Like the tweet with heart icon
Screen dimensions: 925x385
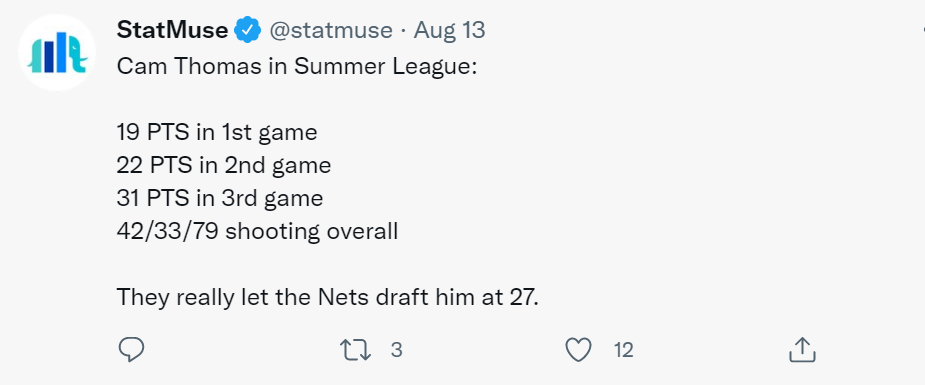point(578,350)
